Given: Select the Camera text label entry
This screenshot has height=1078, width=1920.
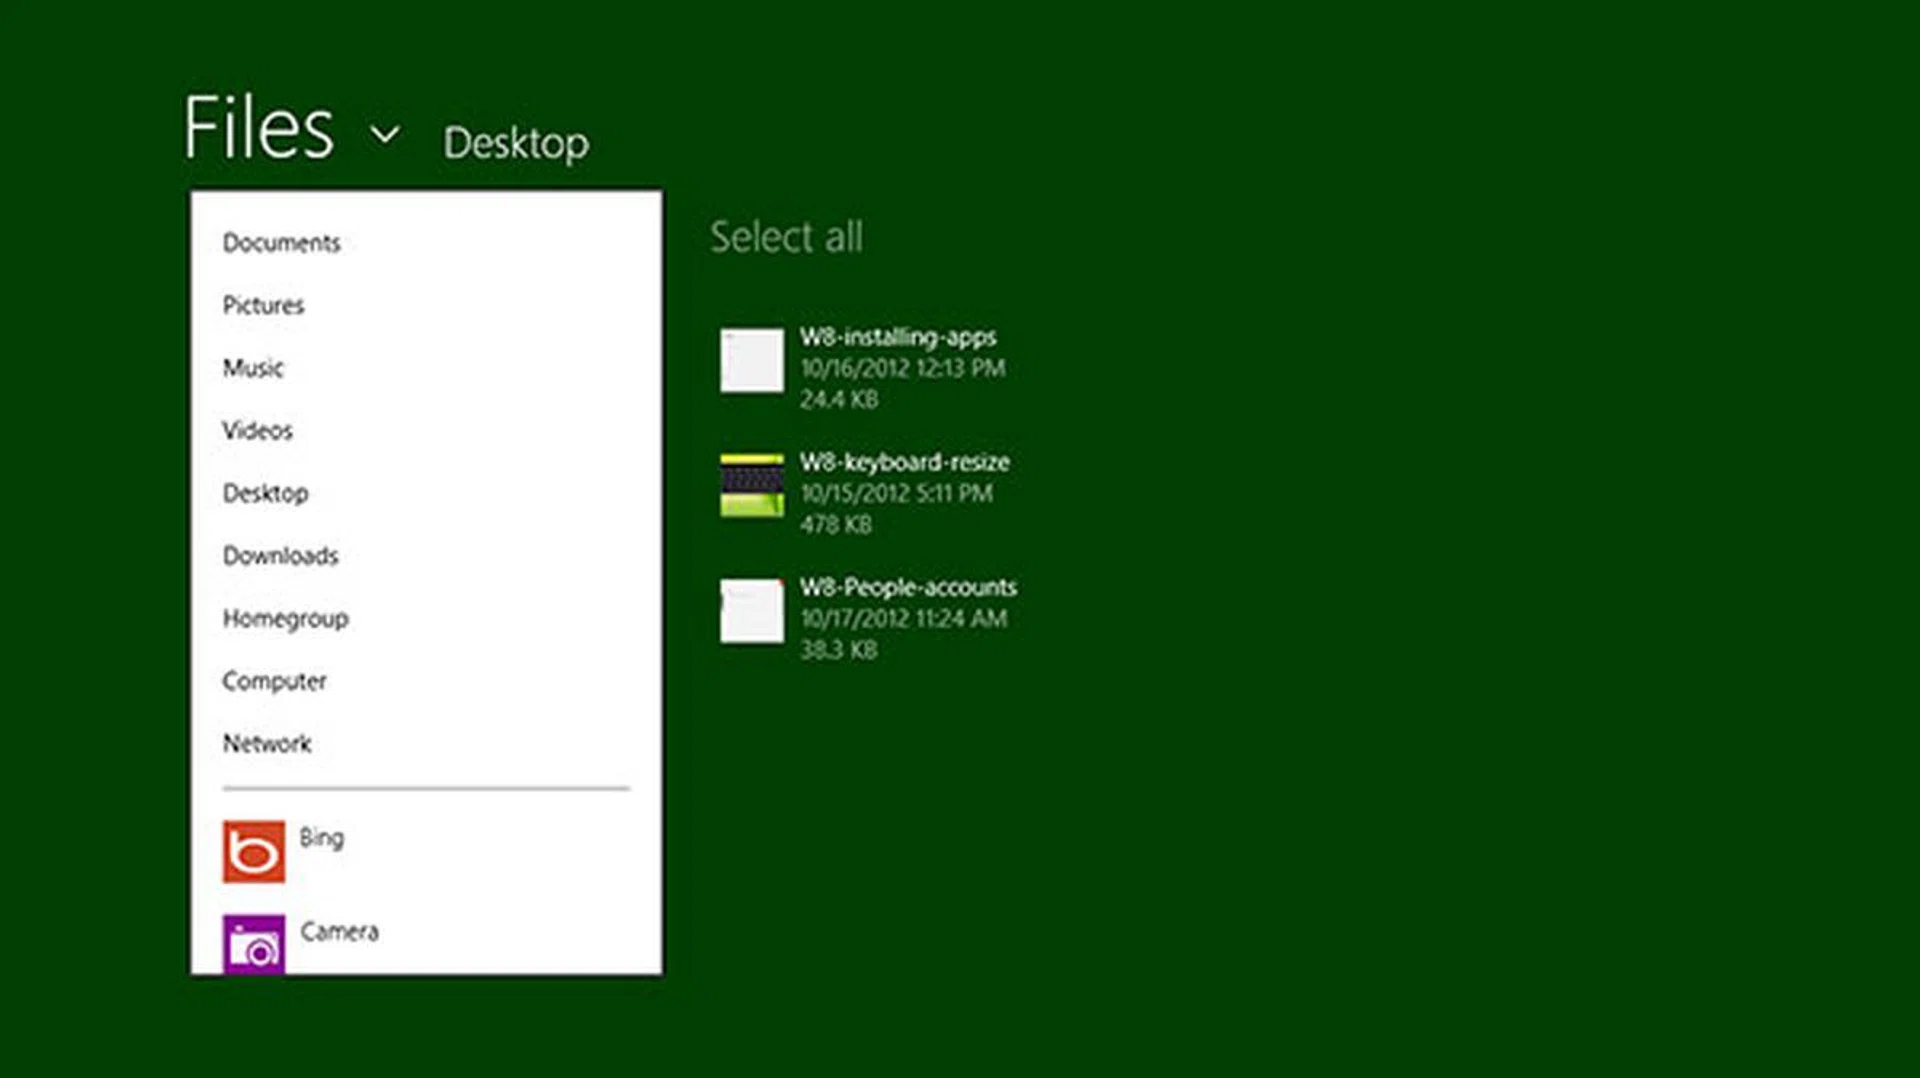Looking at the screenshot, I should coord(339,932).
